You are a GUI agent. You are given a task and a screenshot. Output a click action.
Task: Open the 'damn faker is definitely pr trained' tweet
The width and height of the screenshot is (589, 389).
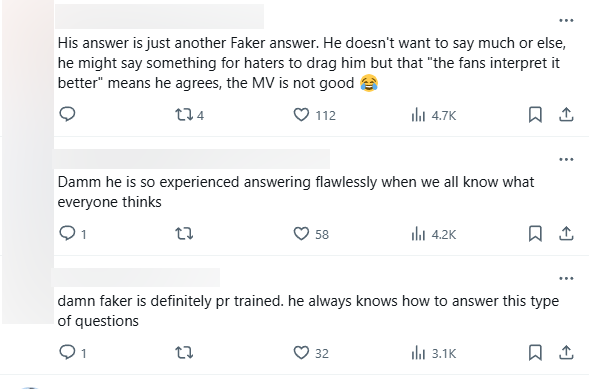308,311
